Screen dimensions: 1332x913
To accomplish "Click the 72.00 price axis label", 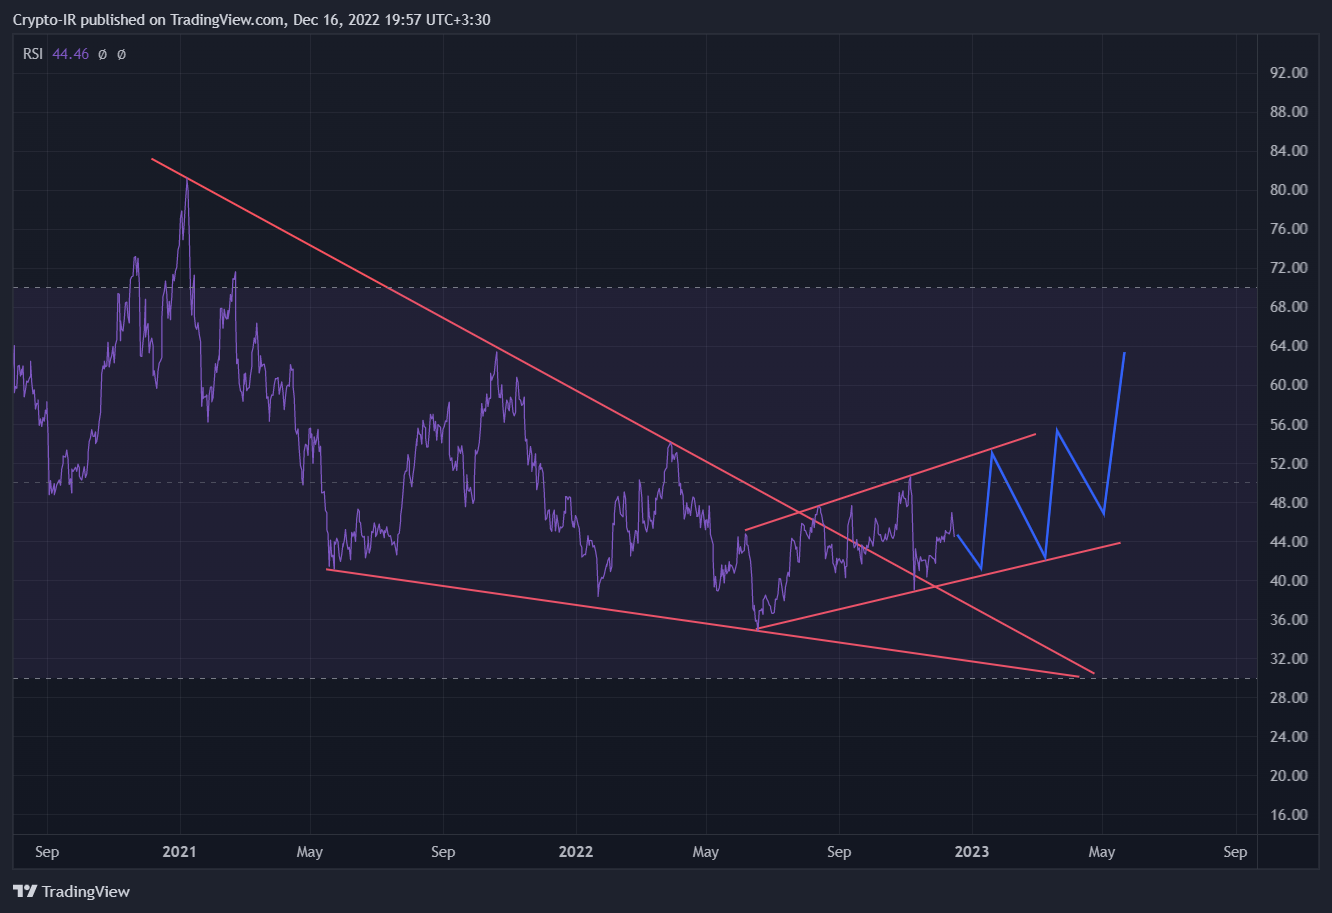I will (x=1287, y=268).
